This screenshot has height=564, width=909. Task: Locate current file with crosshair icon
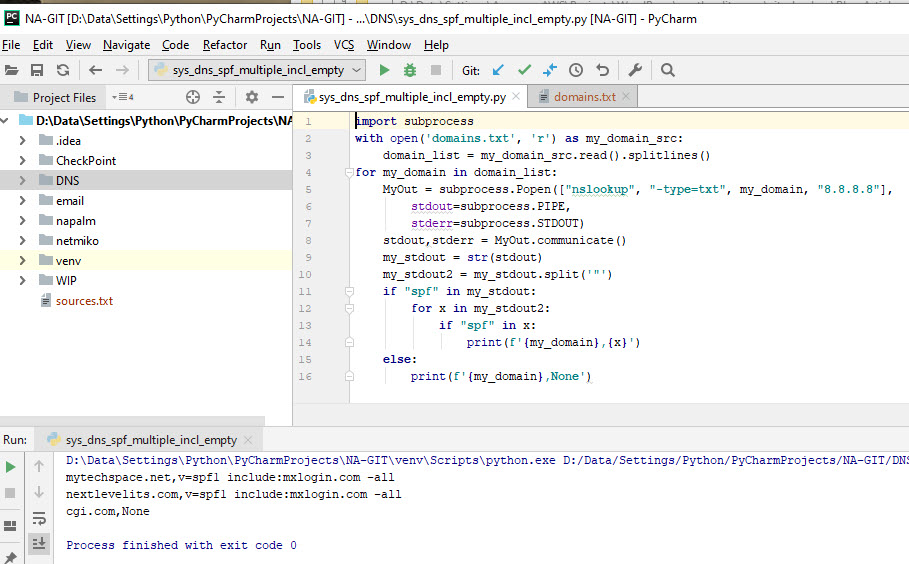(193, 97)
